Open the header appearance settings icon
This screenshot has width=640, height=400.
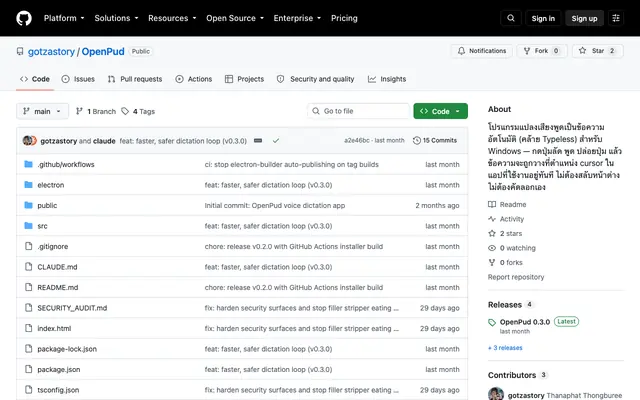point(616,18)
